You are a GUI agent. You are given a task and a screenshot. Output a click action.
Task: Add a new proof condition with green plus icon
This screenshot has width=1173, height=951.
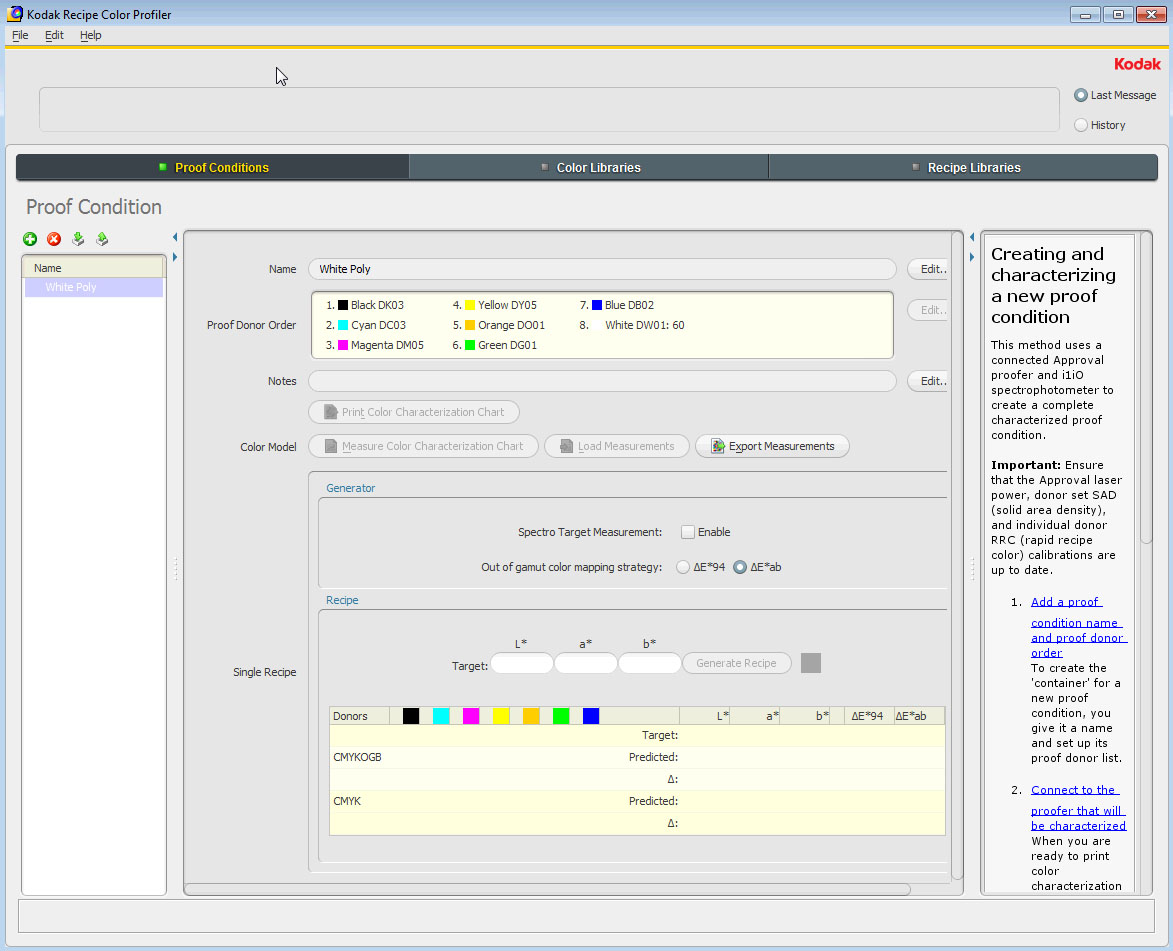(30, 239)
